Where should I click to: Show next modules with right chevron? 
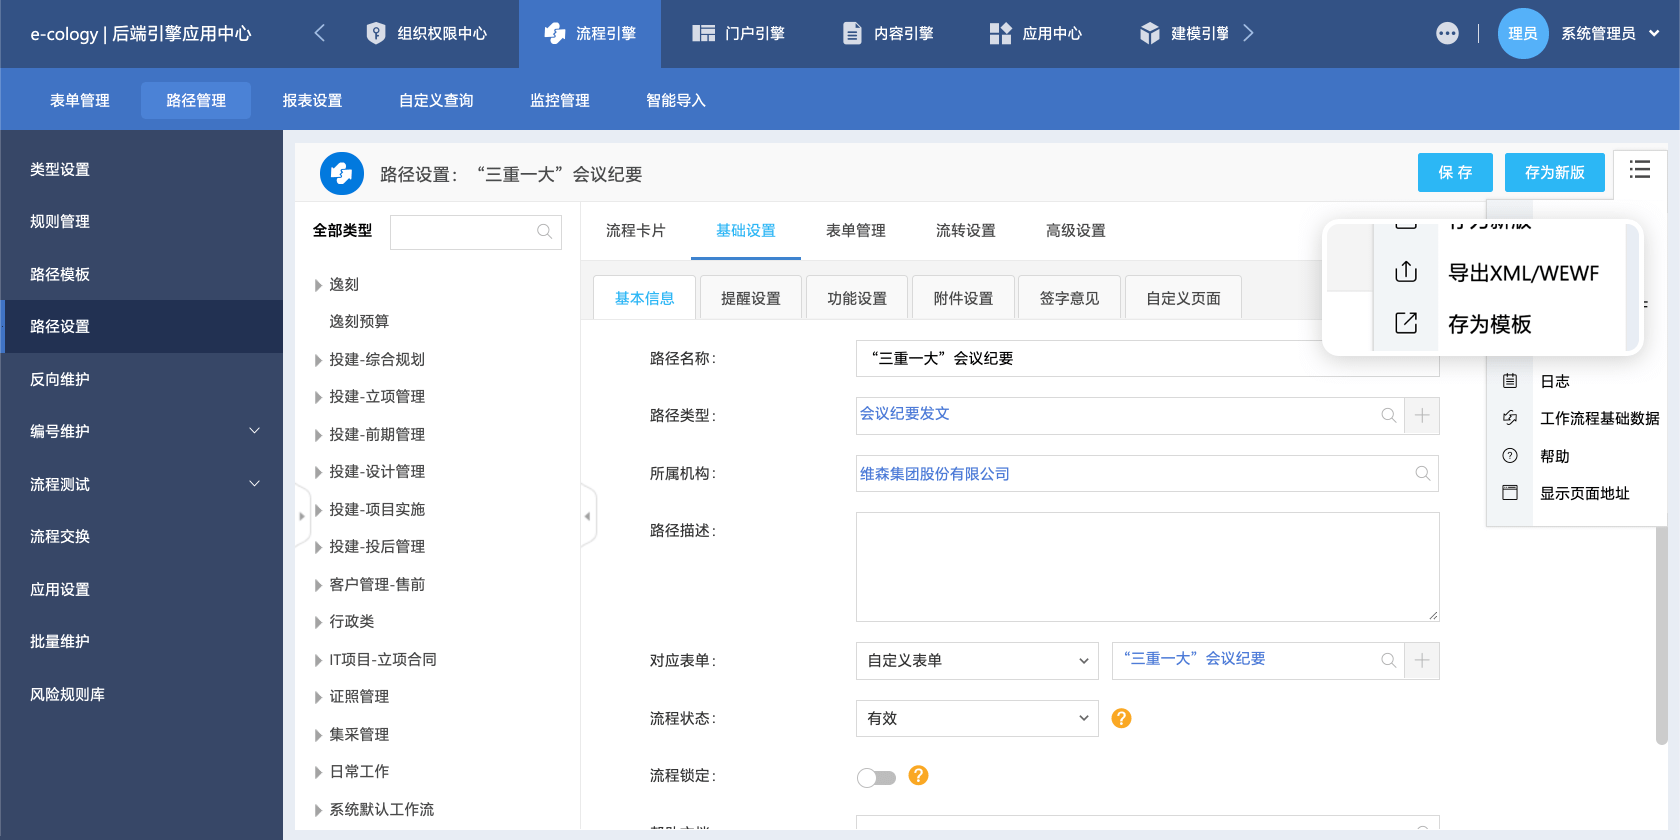[x=1248, y=33]
